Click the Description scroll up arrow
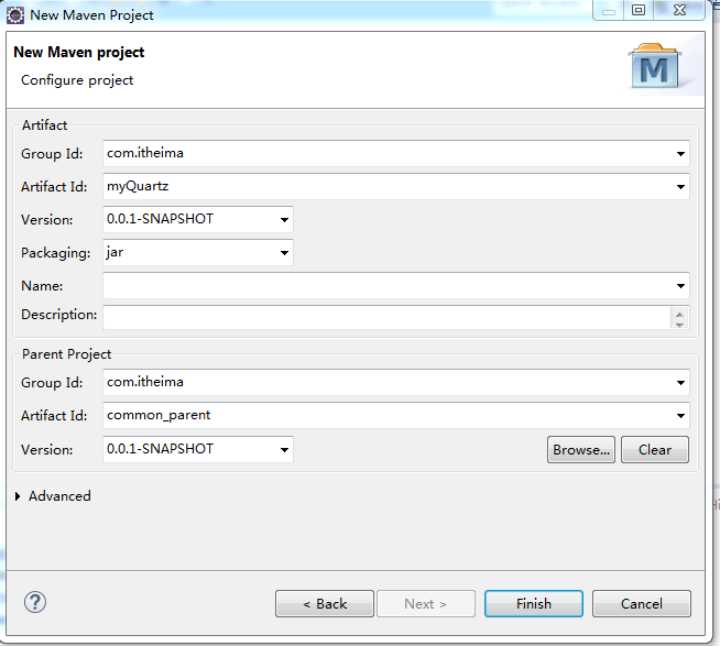 click(x=680, y=313)
